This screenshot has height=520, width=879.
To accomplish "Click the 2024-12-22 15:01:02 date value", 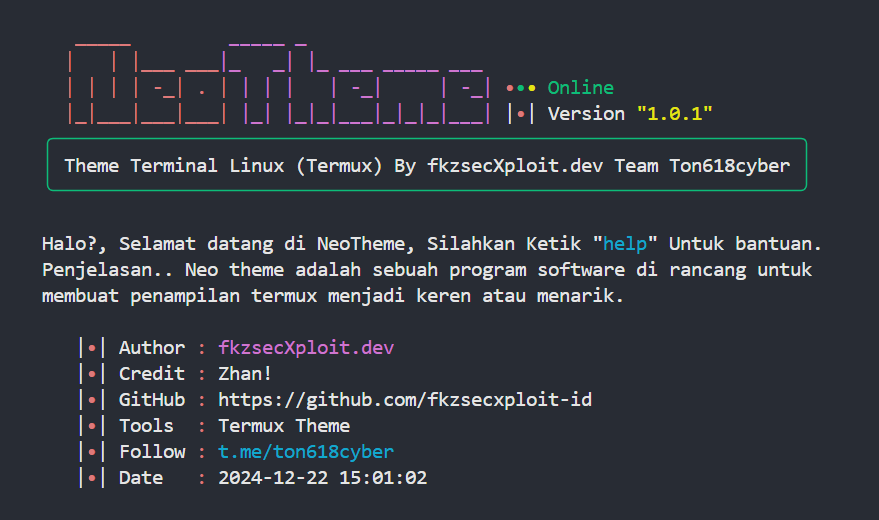I will tap(322, 478).
